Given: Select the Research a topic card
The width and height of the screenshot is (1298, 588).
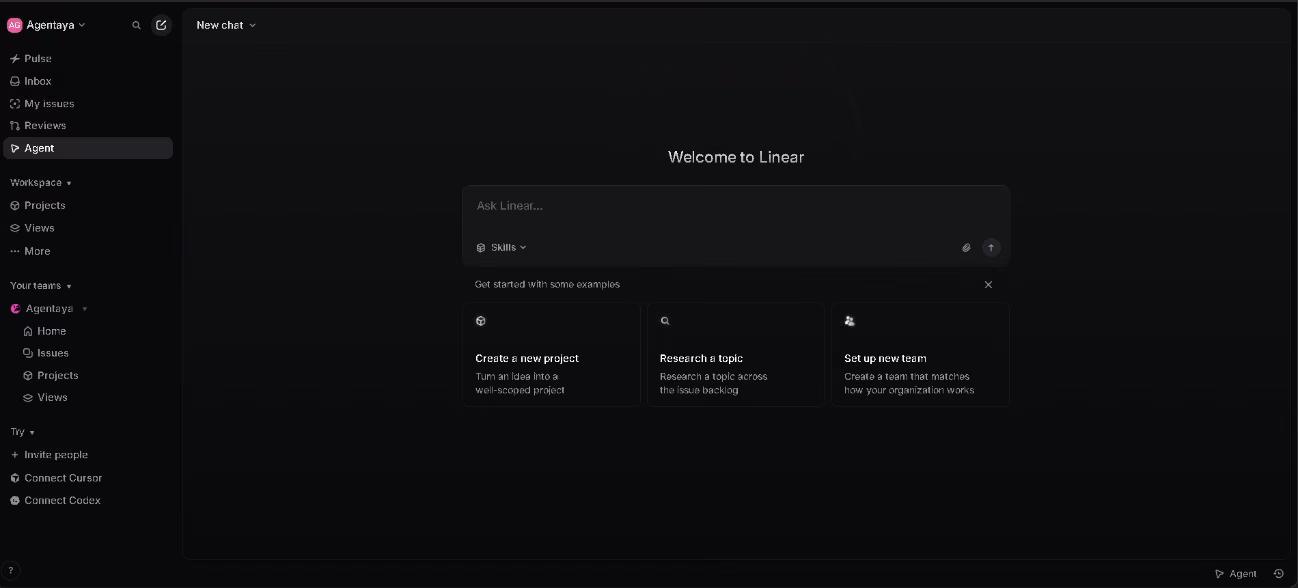Looking at the screenshot, I should point(736,355).
